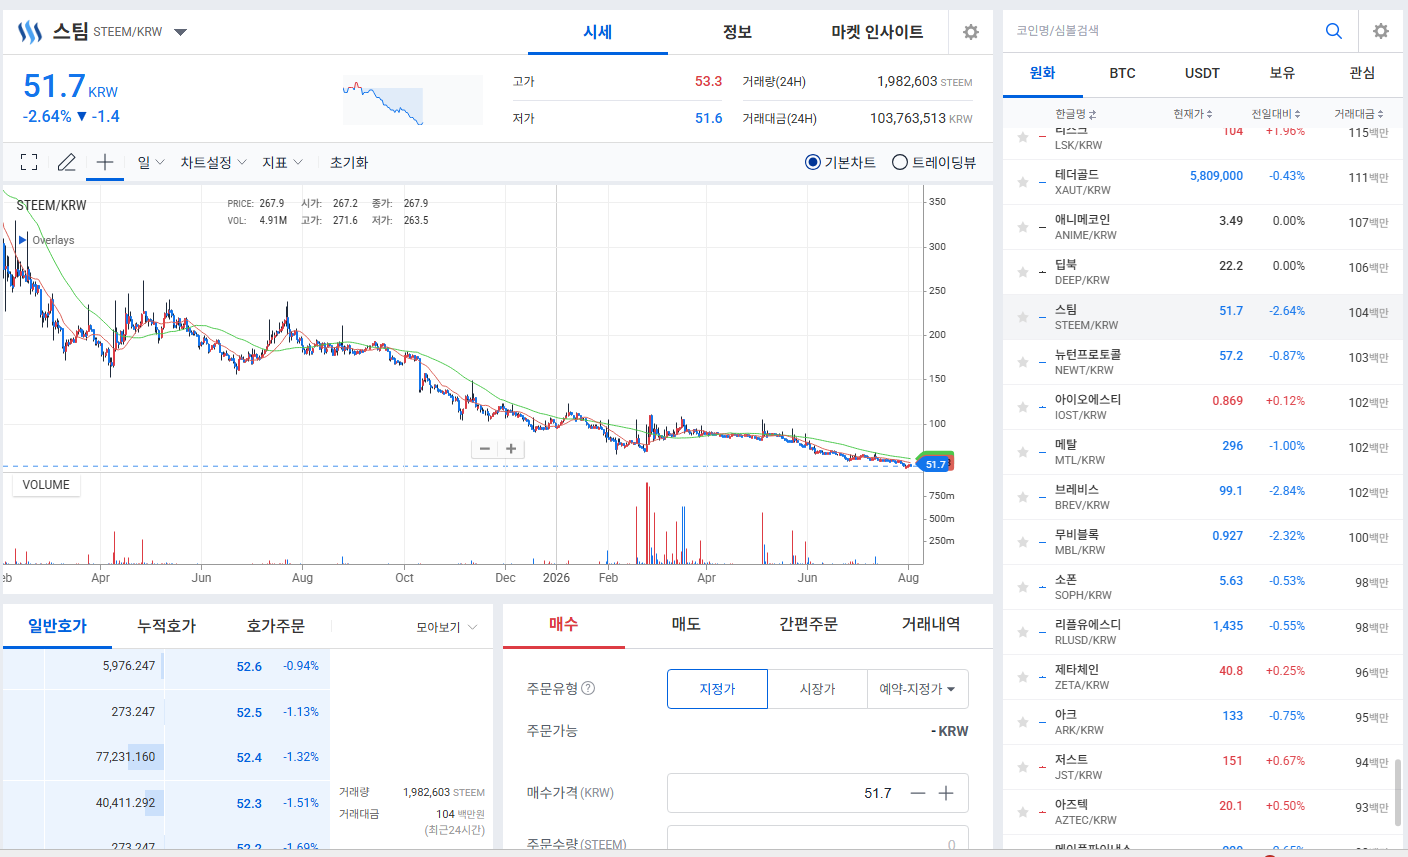Toggle favorite star for 저스트 JST/KRW
This screenshot has height=857, width=1408.
(x=1023, y=767)
